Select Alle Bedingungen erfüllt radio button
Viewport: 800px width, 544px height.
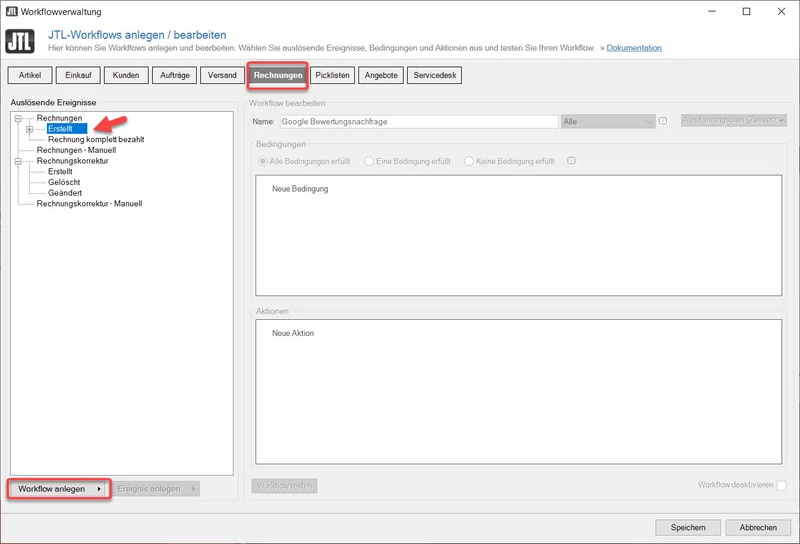coord(263,161)
